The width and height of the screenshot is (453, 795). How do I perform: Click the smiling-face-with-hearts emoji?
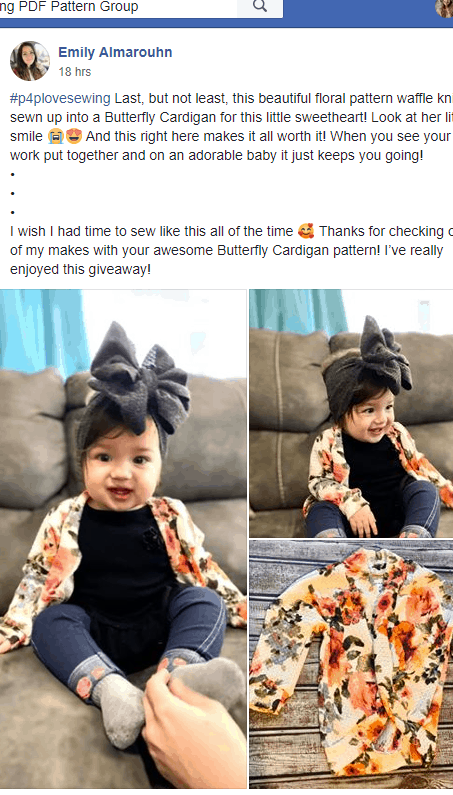pyautogui.click(x=306, y=231)
